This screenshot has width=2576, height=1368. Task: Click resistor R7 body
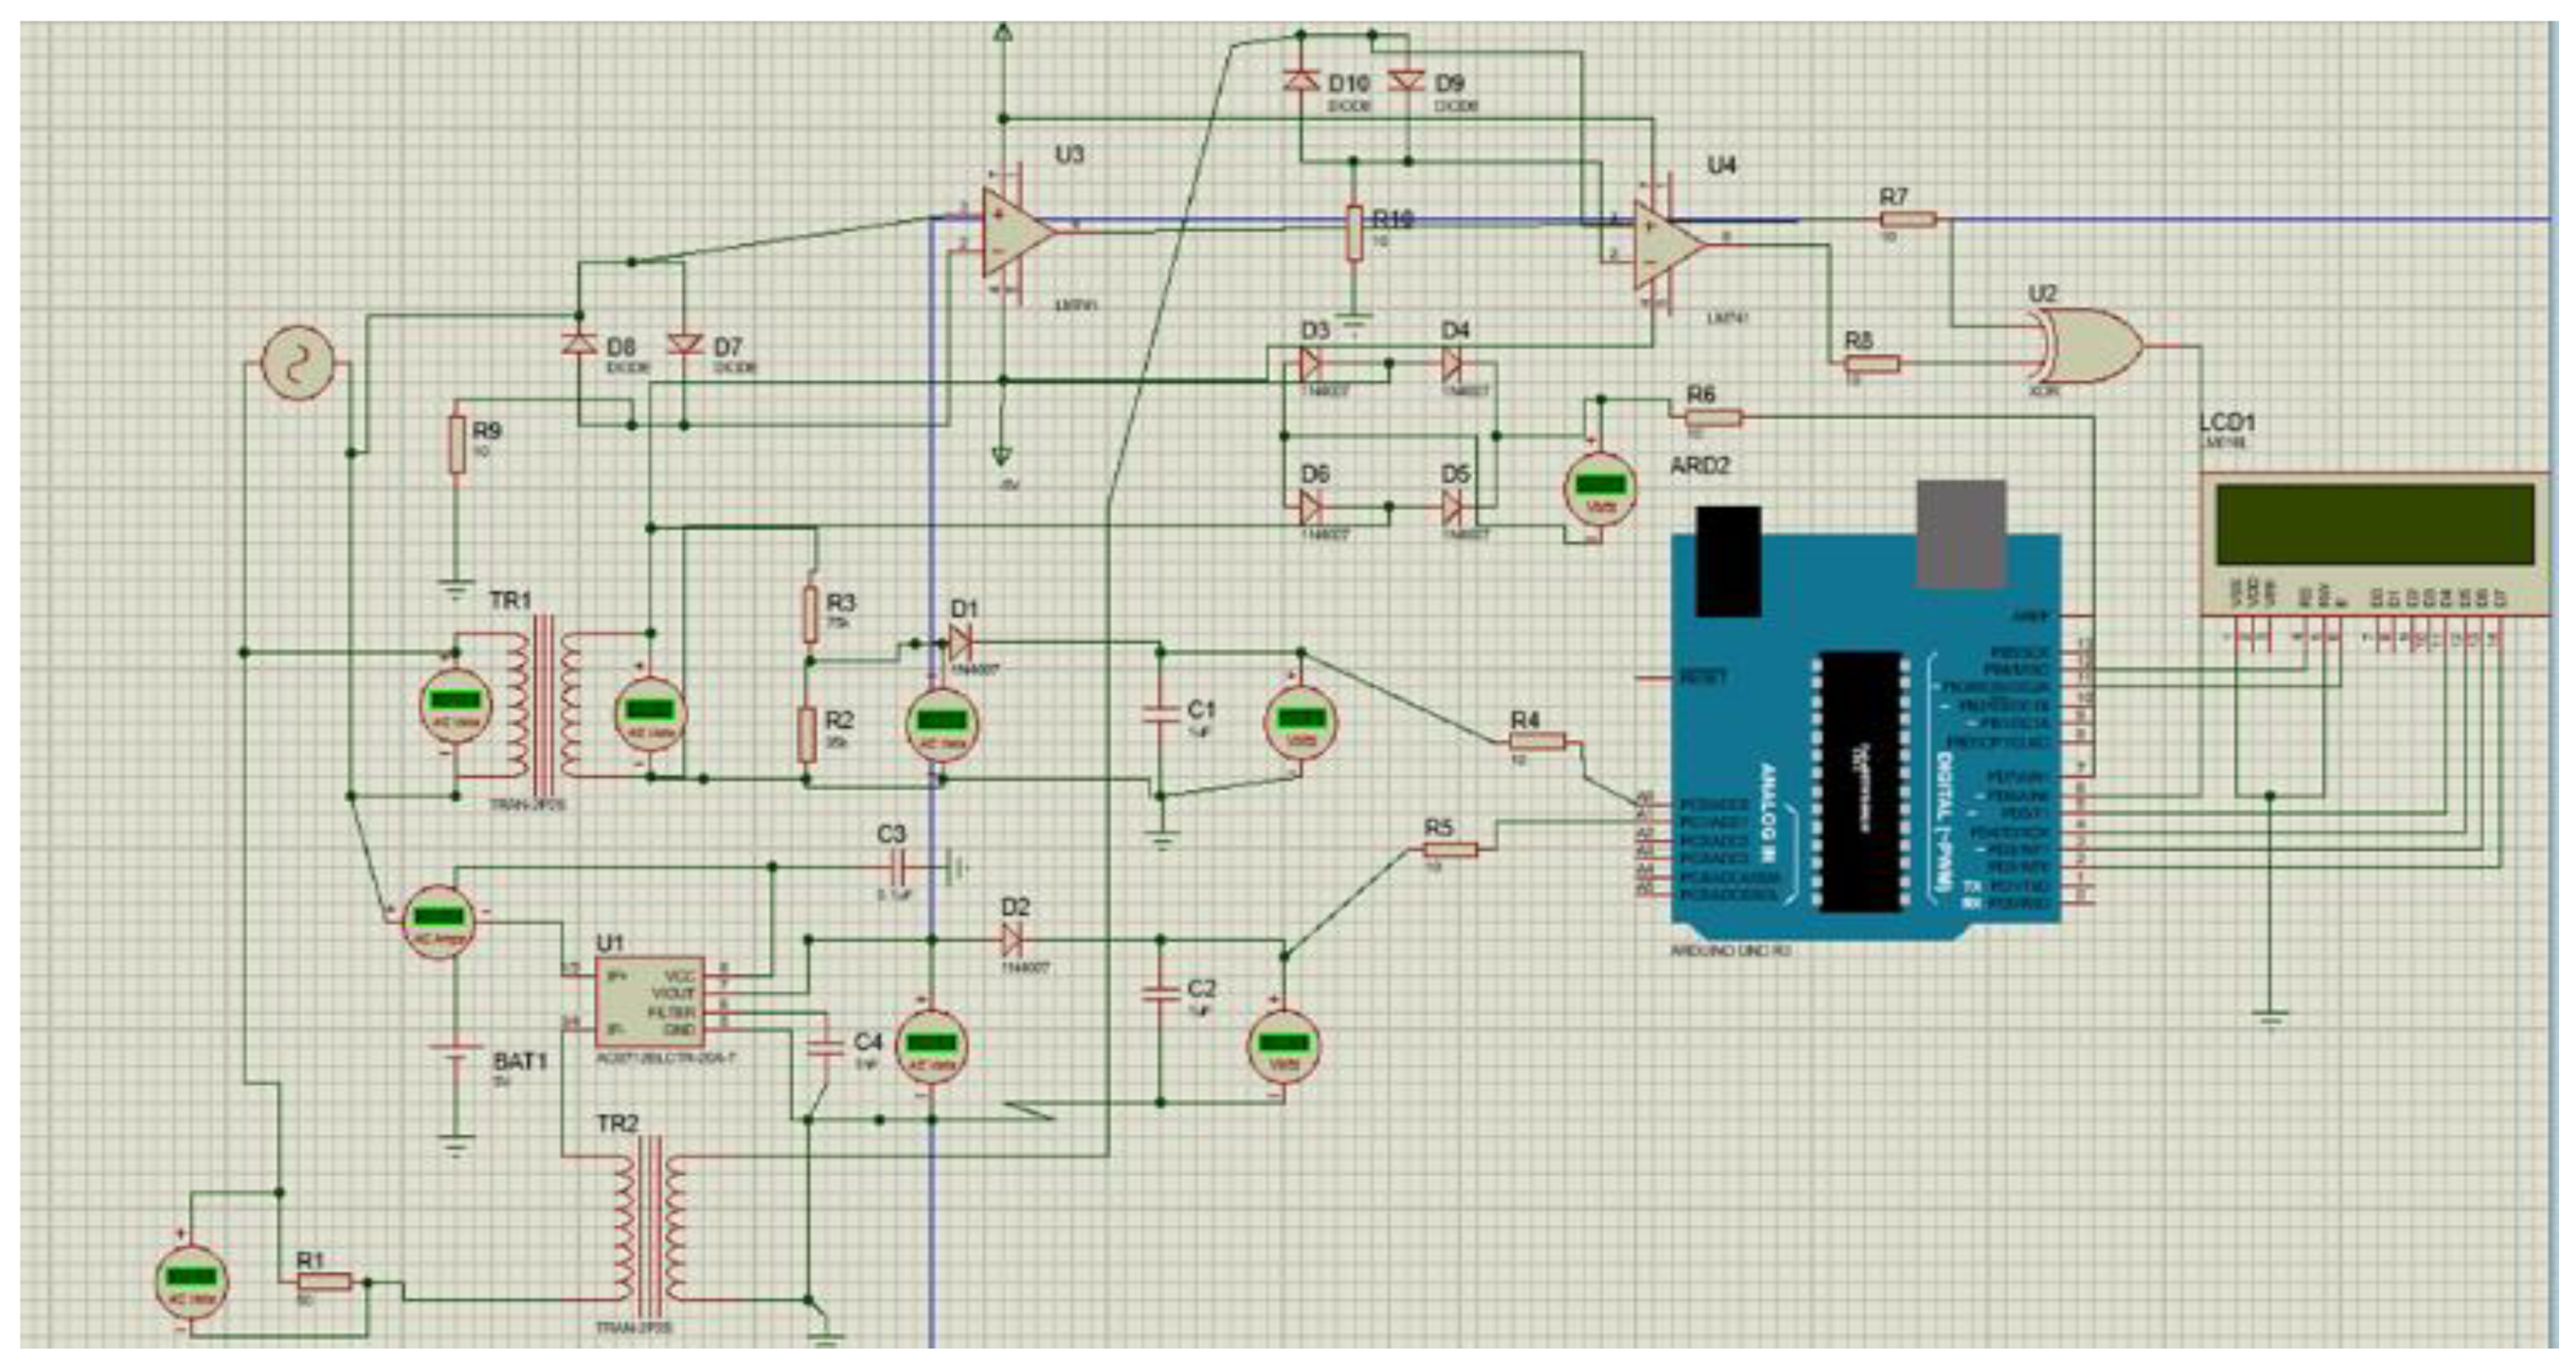(x=1908, y=220)
